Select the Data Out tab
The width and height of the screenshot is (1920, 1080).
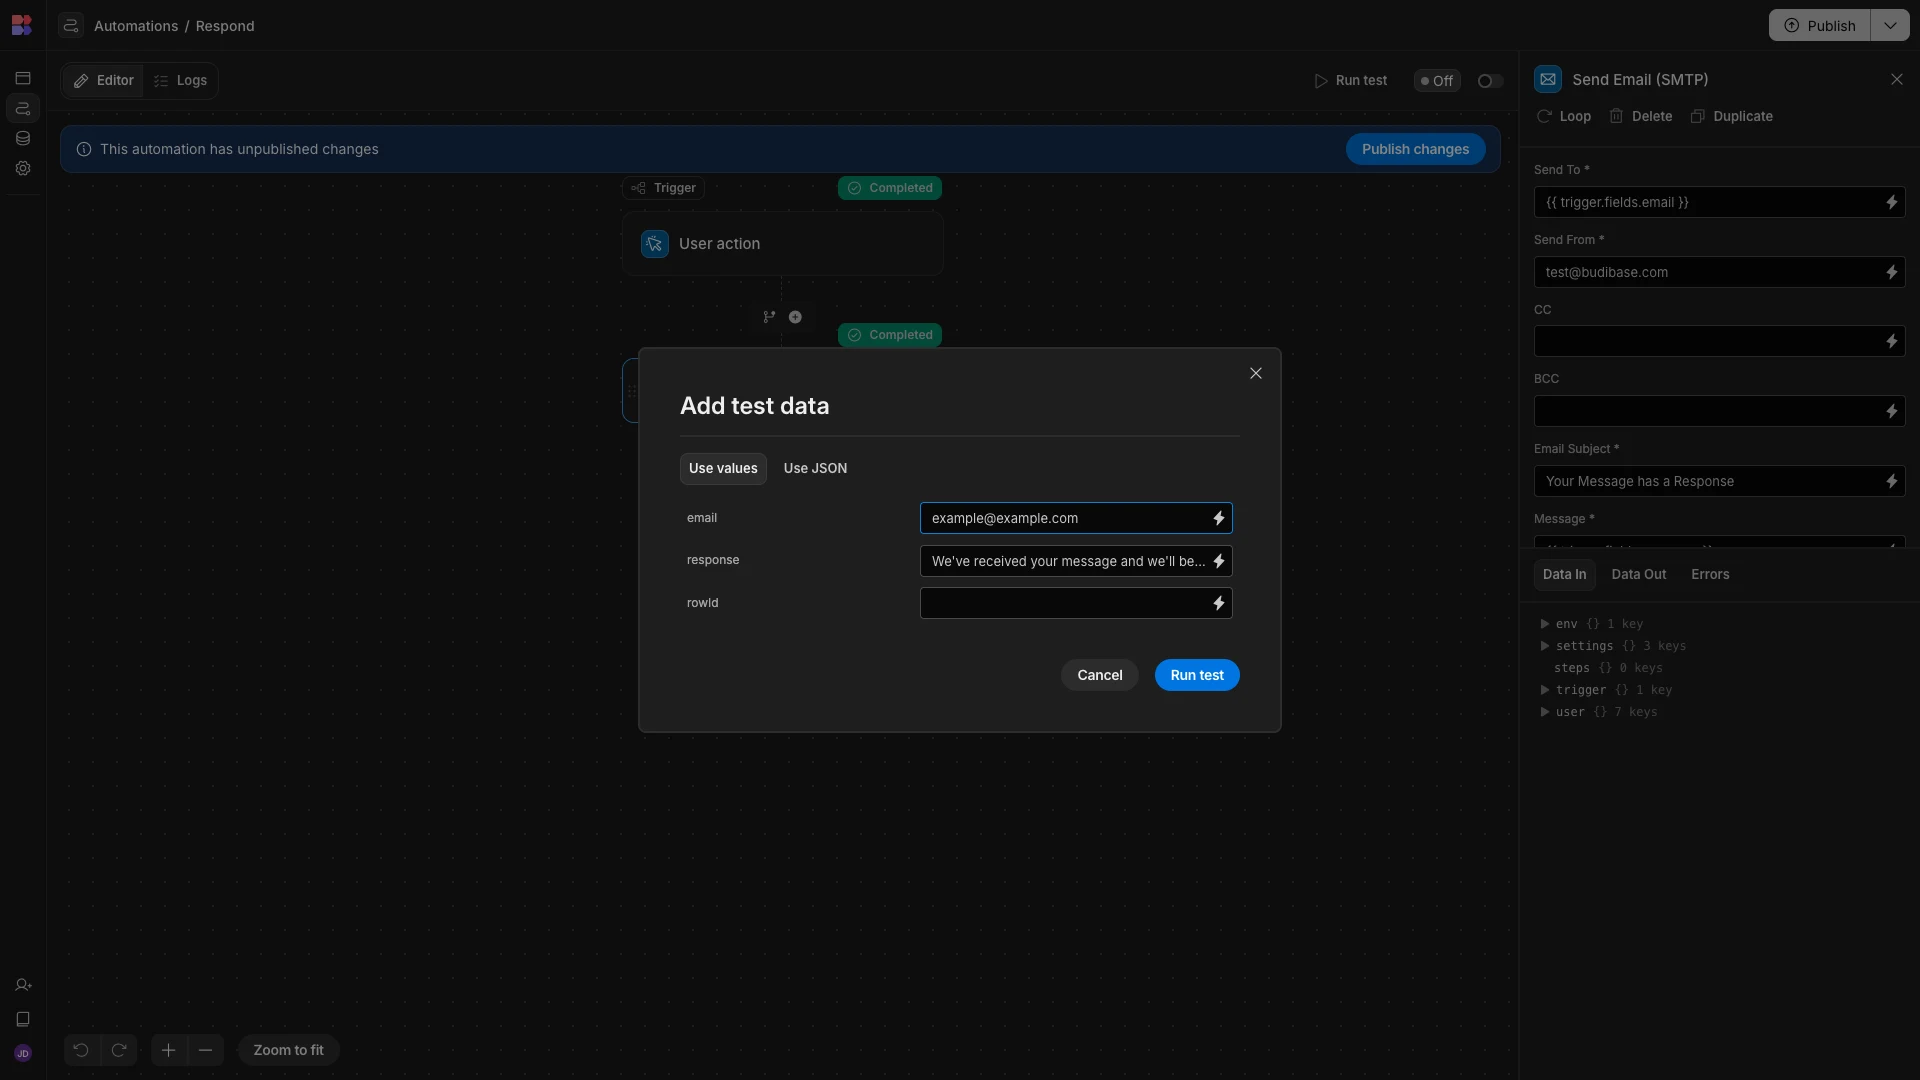coord(1639,574)
